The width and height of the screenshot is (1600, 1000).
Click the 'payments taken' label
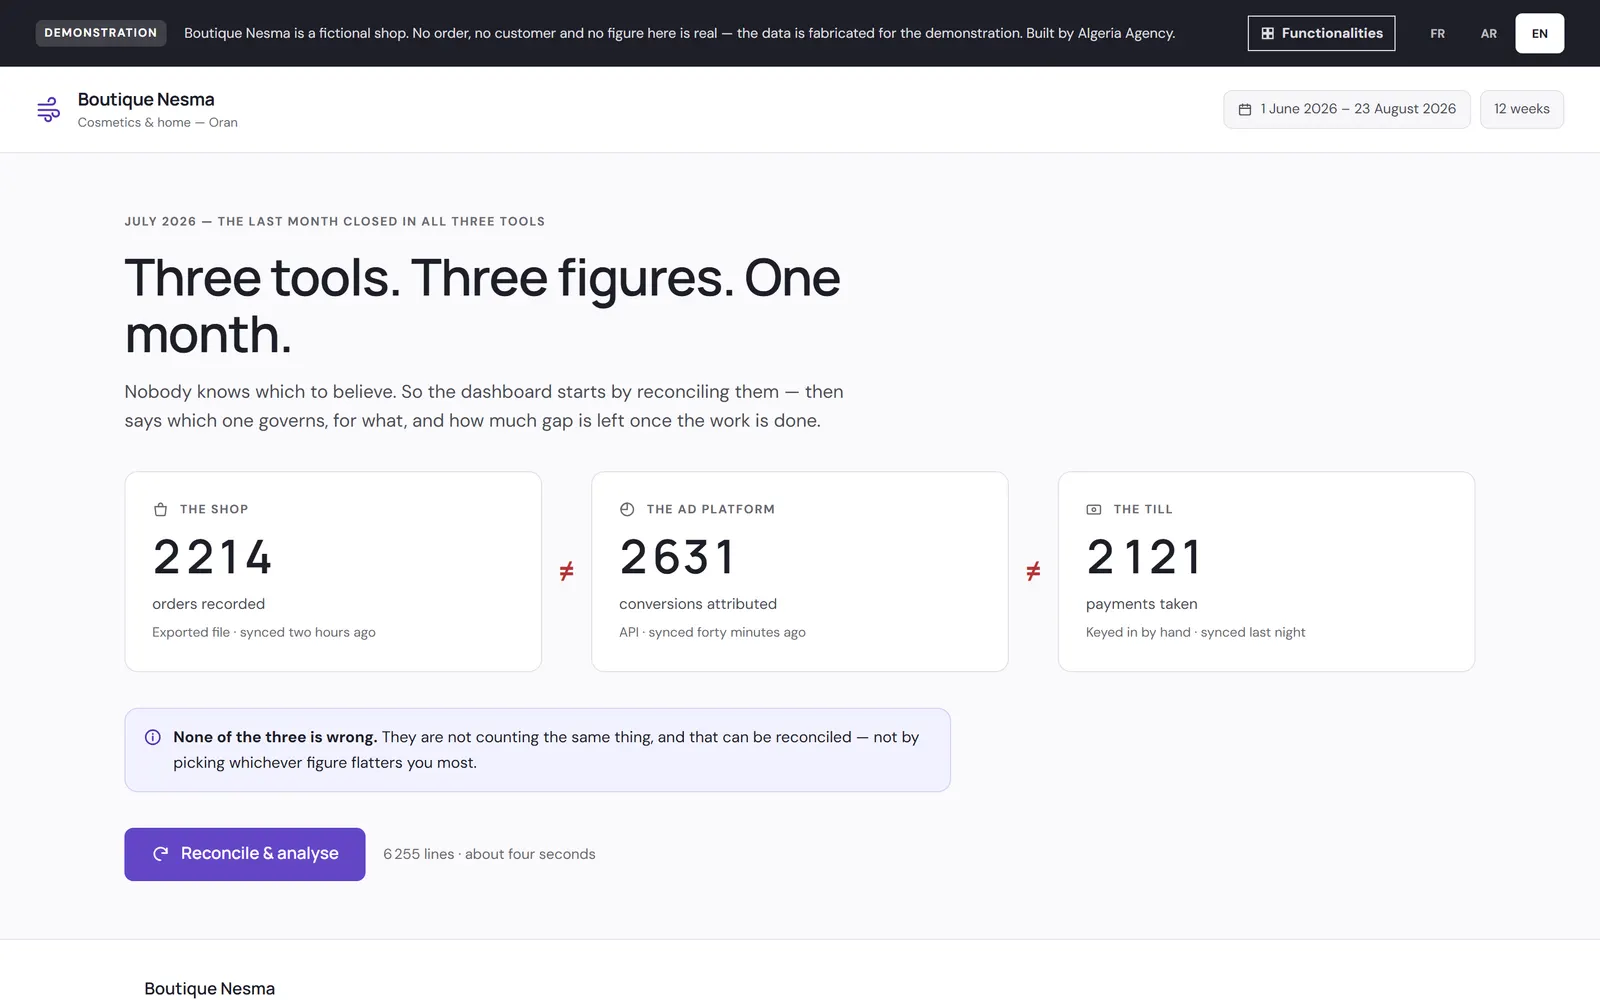1142,604
